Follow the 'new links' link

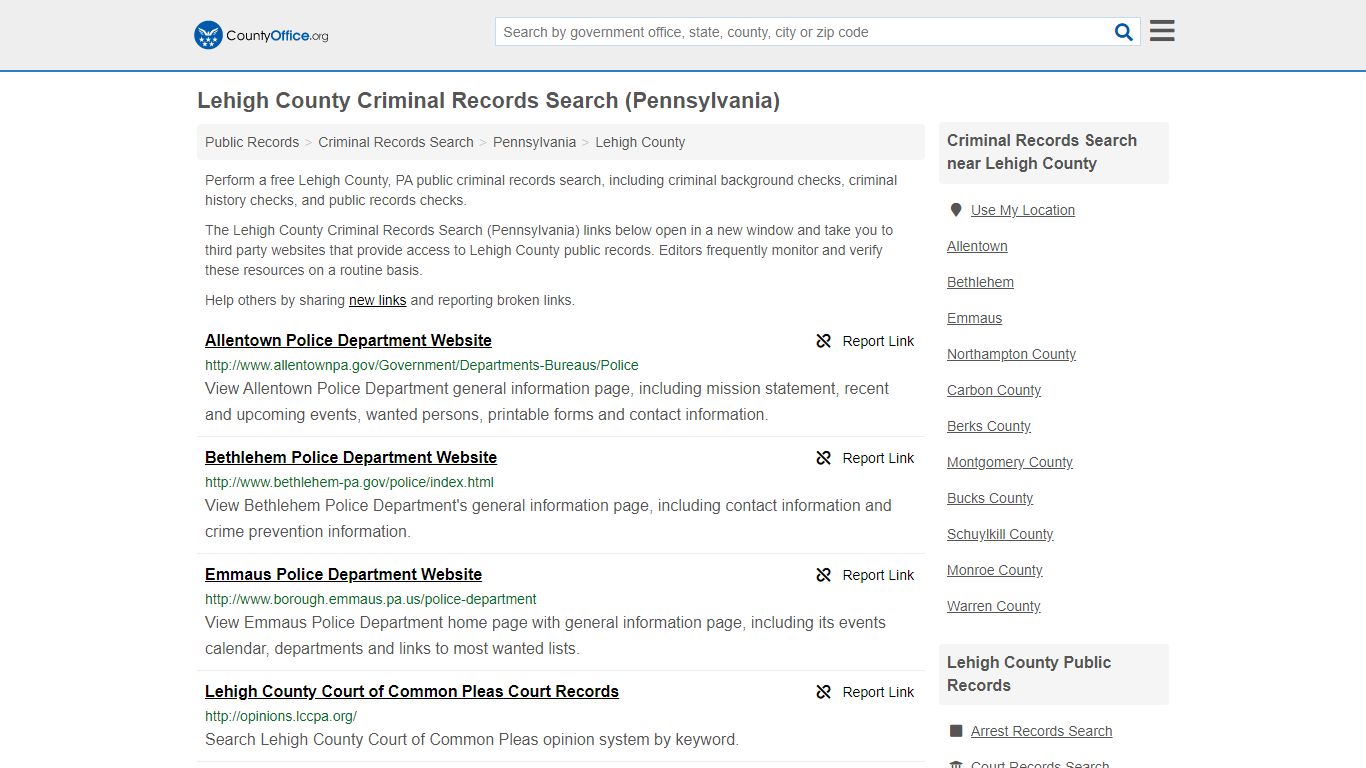coord(378,300)
